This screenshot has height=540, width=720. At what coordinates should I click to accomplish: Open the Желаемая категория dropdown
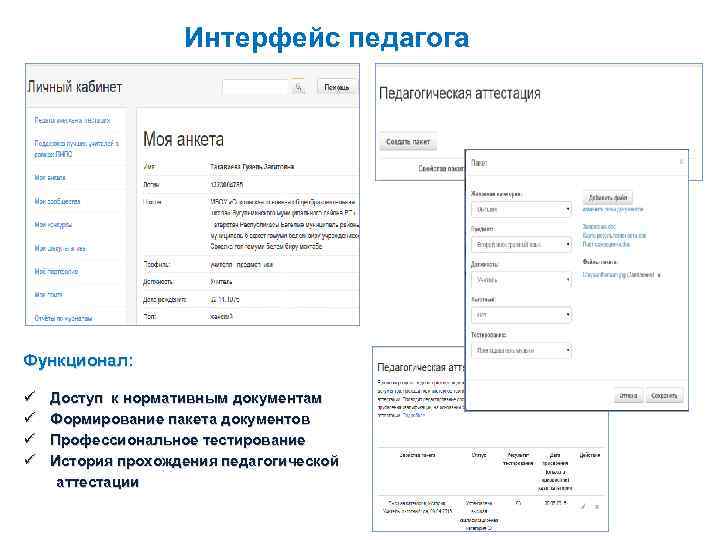tap(521, 209)
